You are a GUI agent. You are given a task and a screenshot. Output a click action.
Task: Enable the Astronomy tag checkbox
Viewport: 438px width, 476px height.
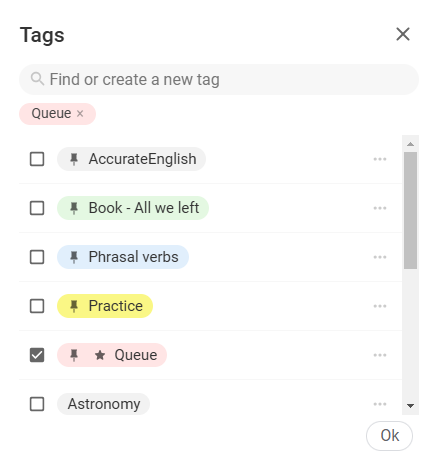click(x=37, y=404)
